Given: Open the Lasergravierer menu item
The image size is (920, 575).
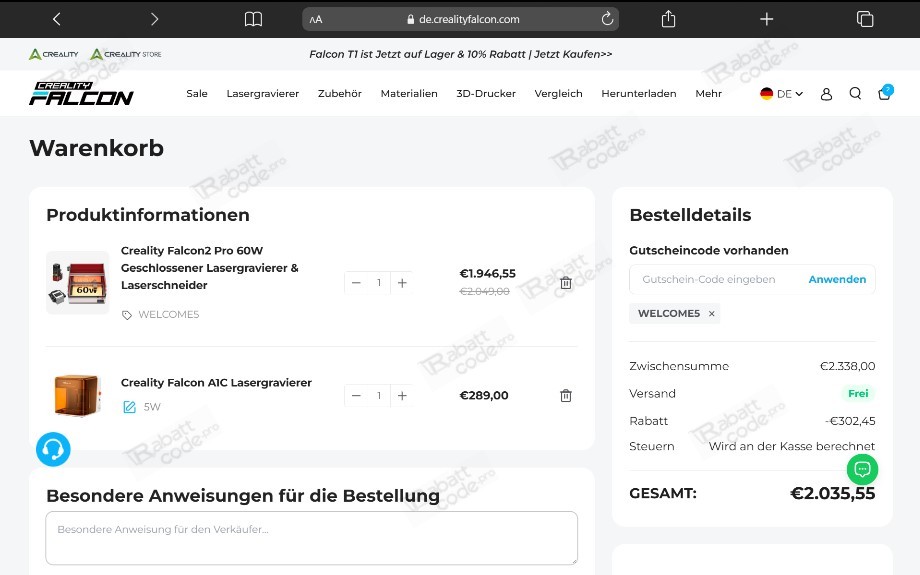Looking at the screenshot, I should (x=263, y=93).
